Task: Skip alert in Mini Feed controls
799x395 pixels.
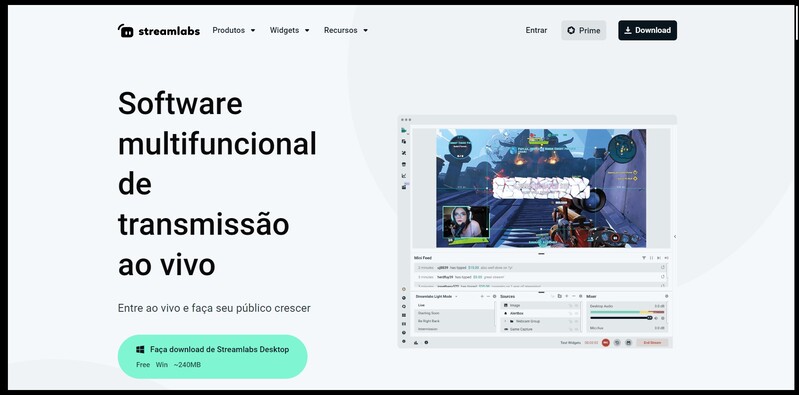Action: pos(659,258)
